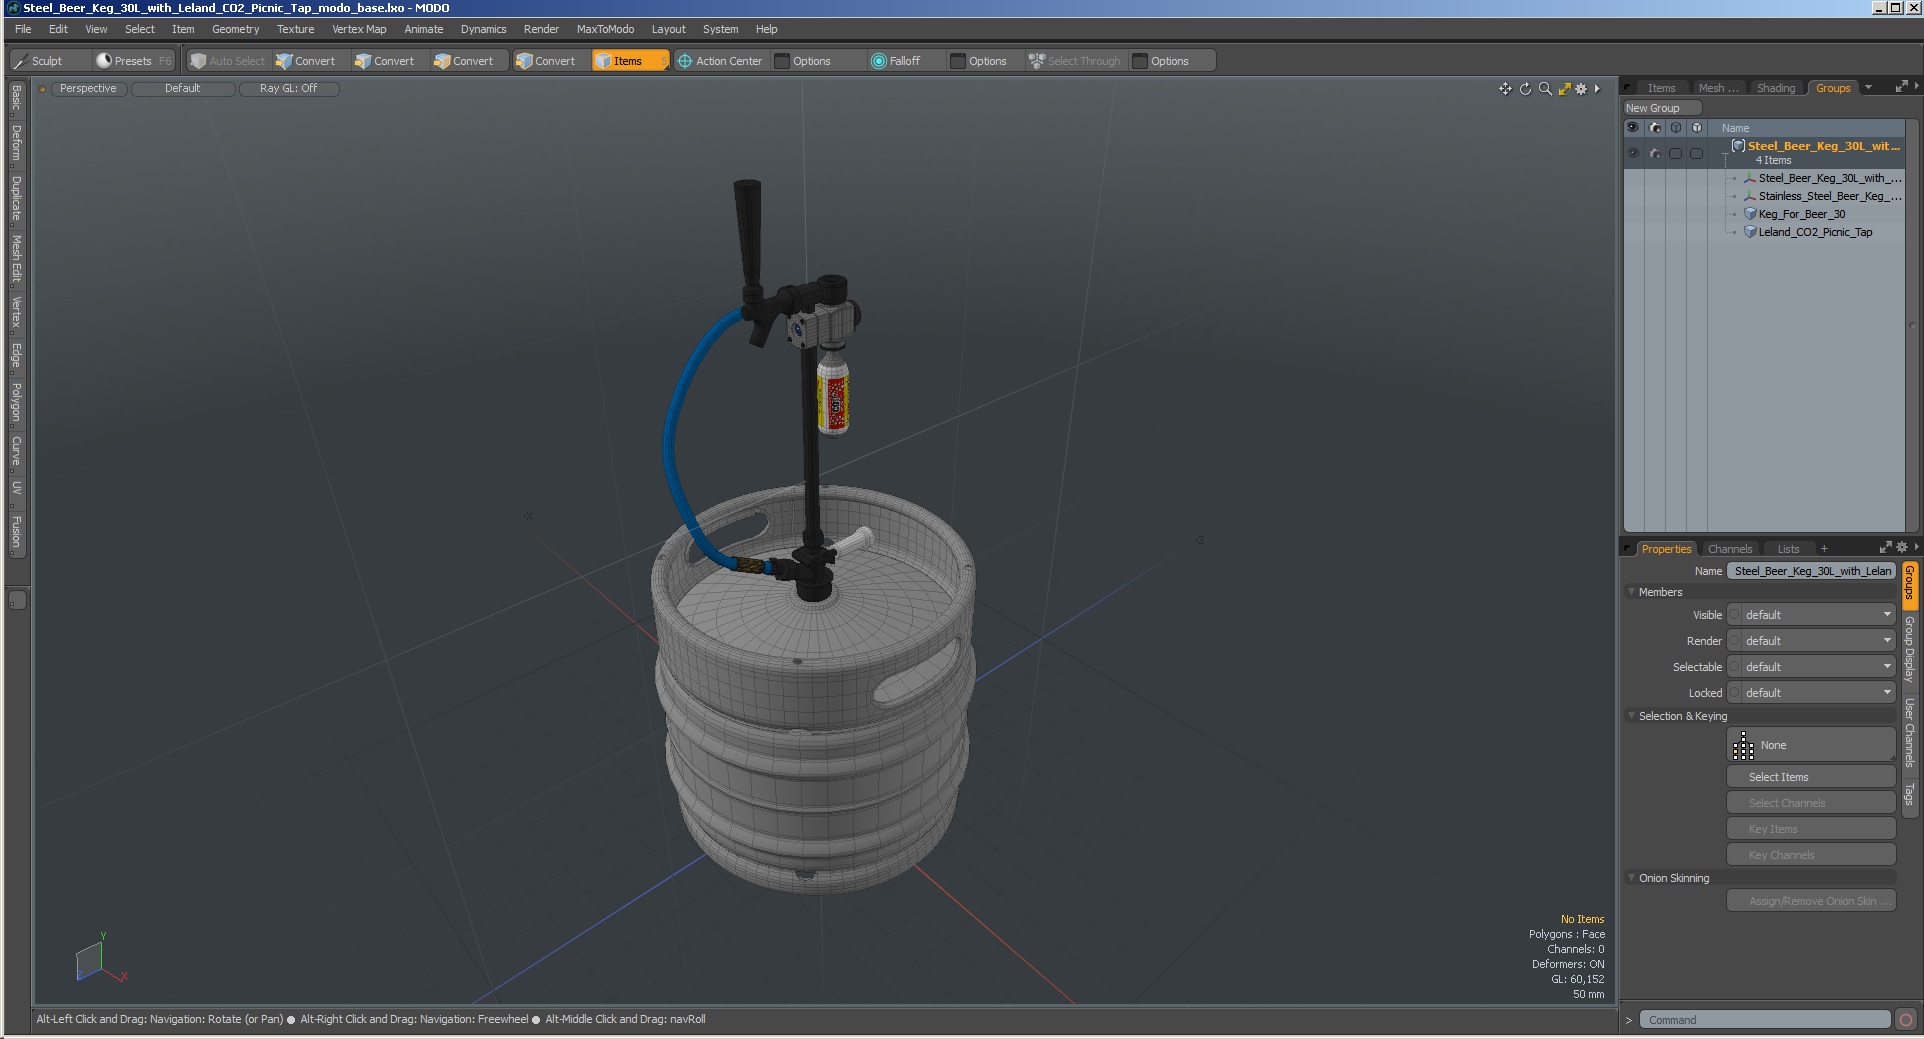Switch to the Lists tab
Viewport: 1924px width, 1039px height.
[x=1788, y=549]
